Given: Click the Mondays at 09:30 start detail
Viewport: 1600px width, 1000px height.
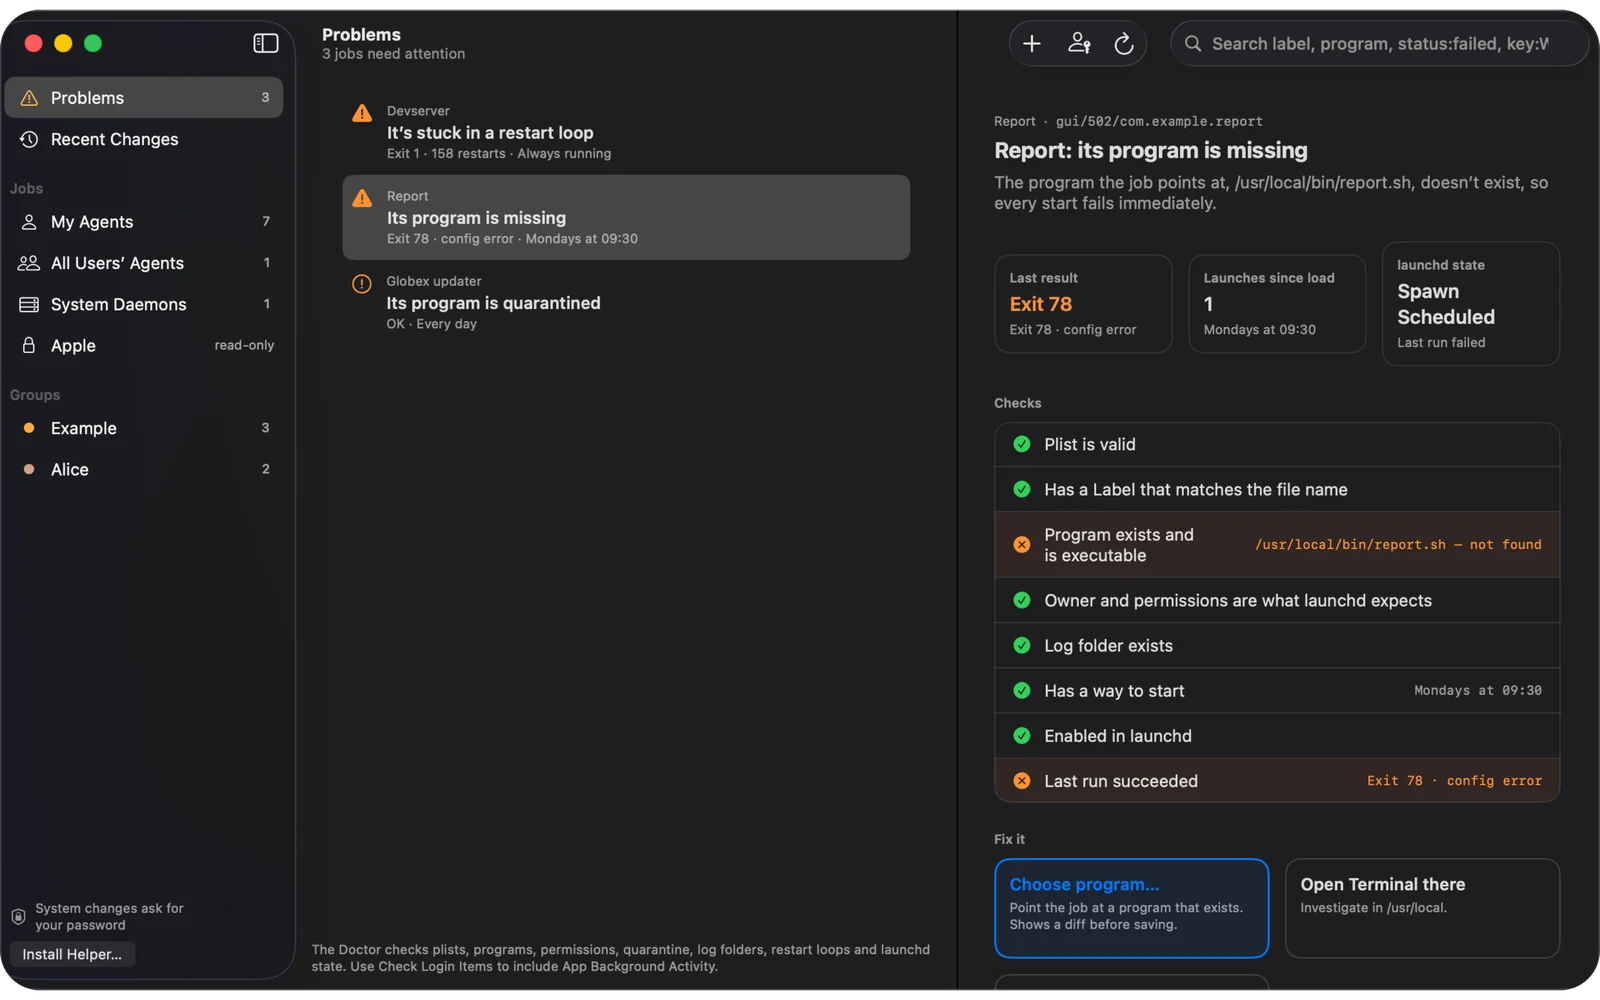Looking at the screenshot, I should click(1478, 691).
